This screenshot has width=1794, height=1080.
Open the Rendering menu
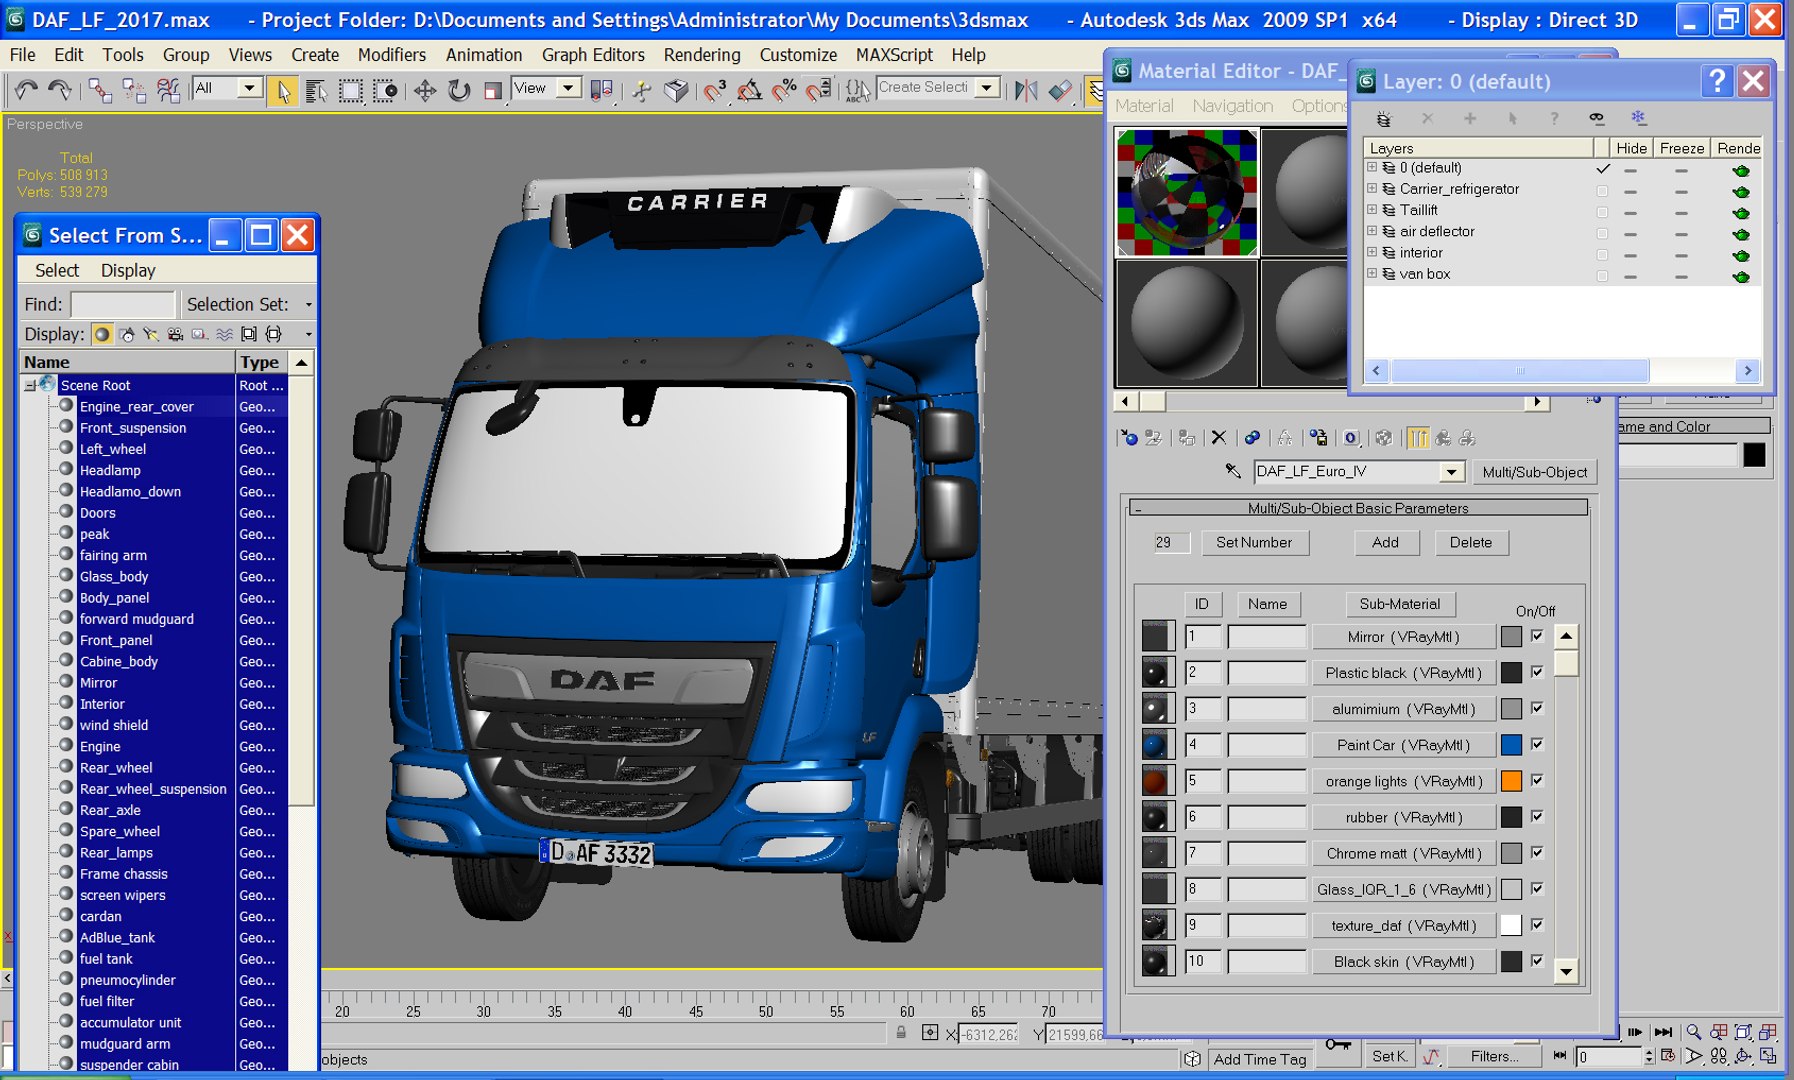tap(702, 55)
